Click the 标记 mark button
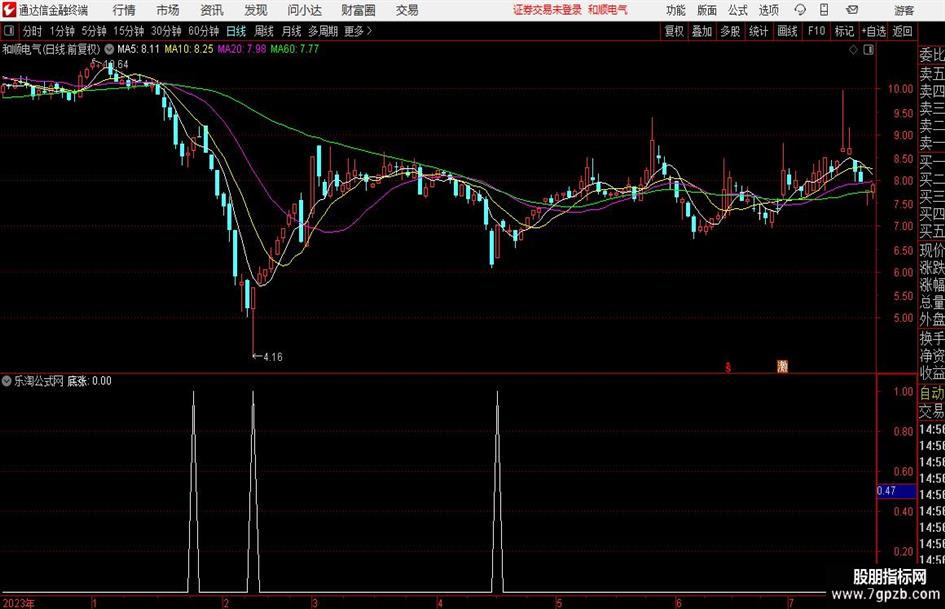This screenshot has height=609, width=945. tap(844, 31)
